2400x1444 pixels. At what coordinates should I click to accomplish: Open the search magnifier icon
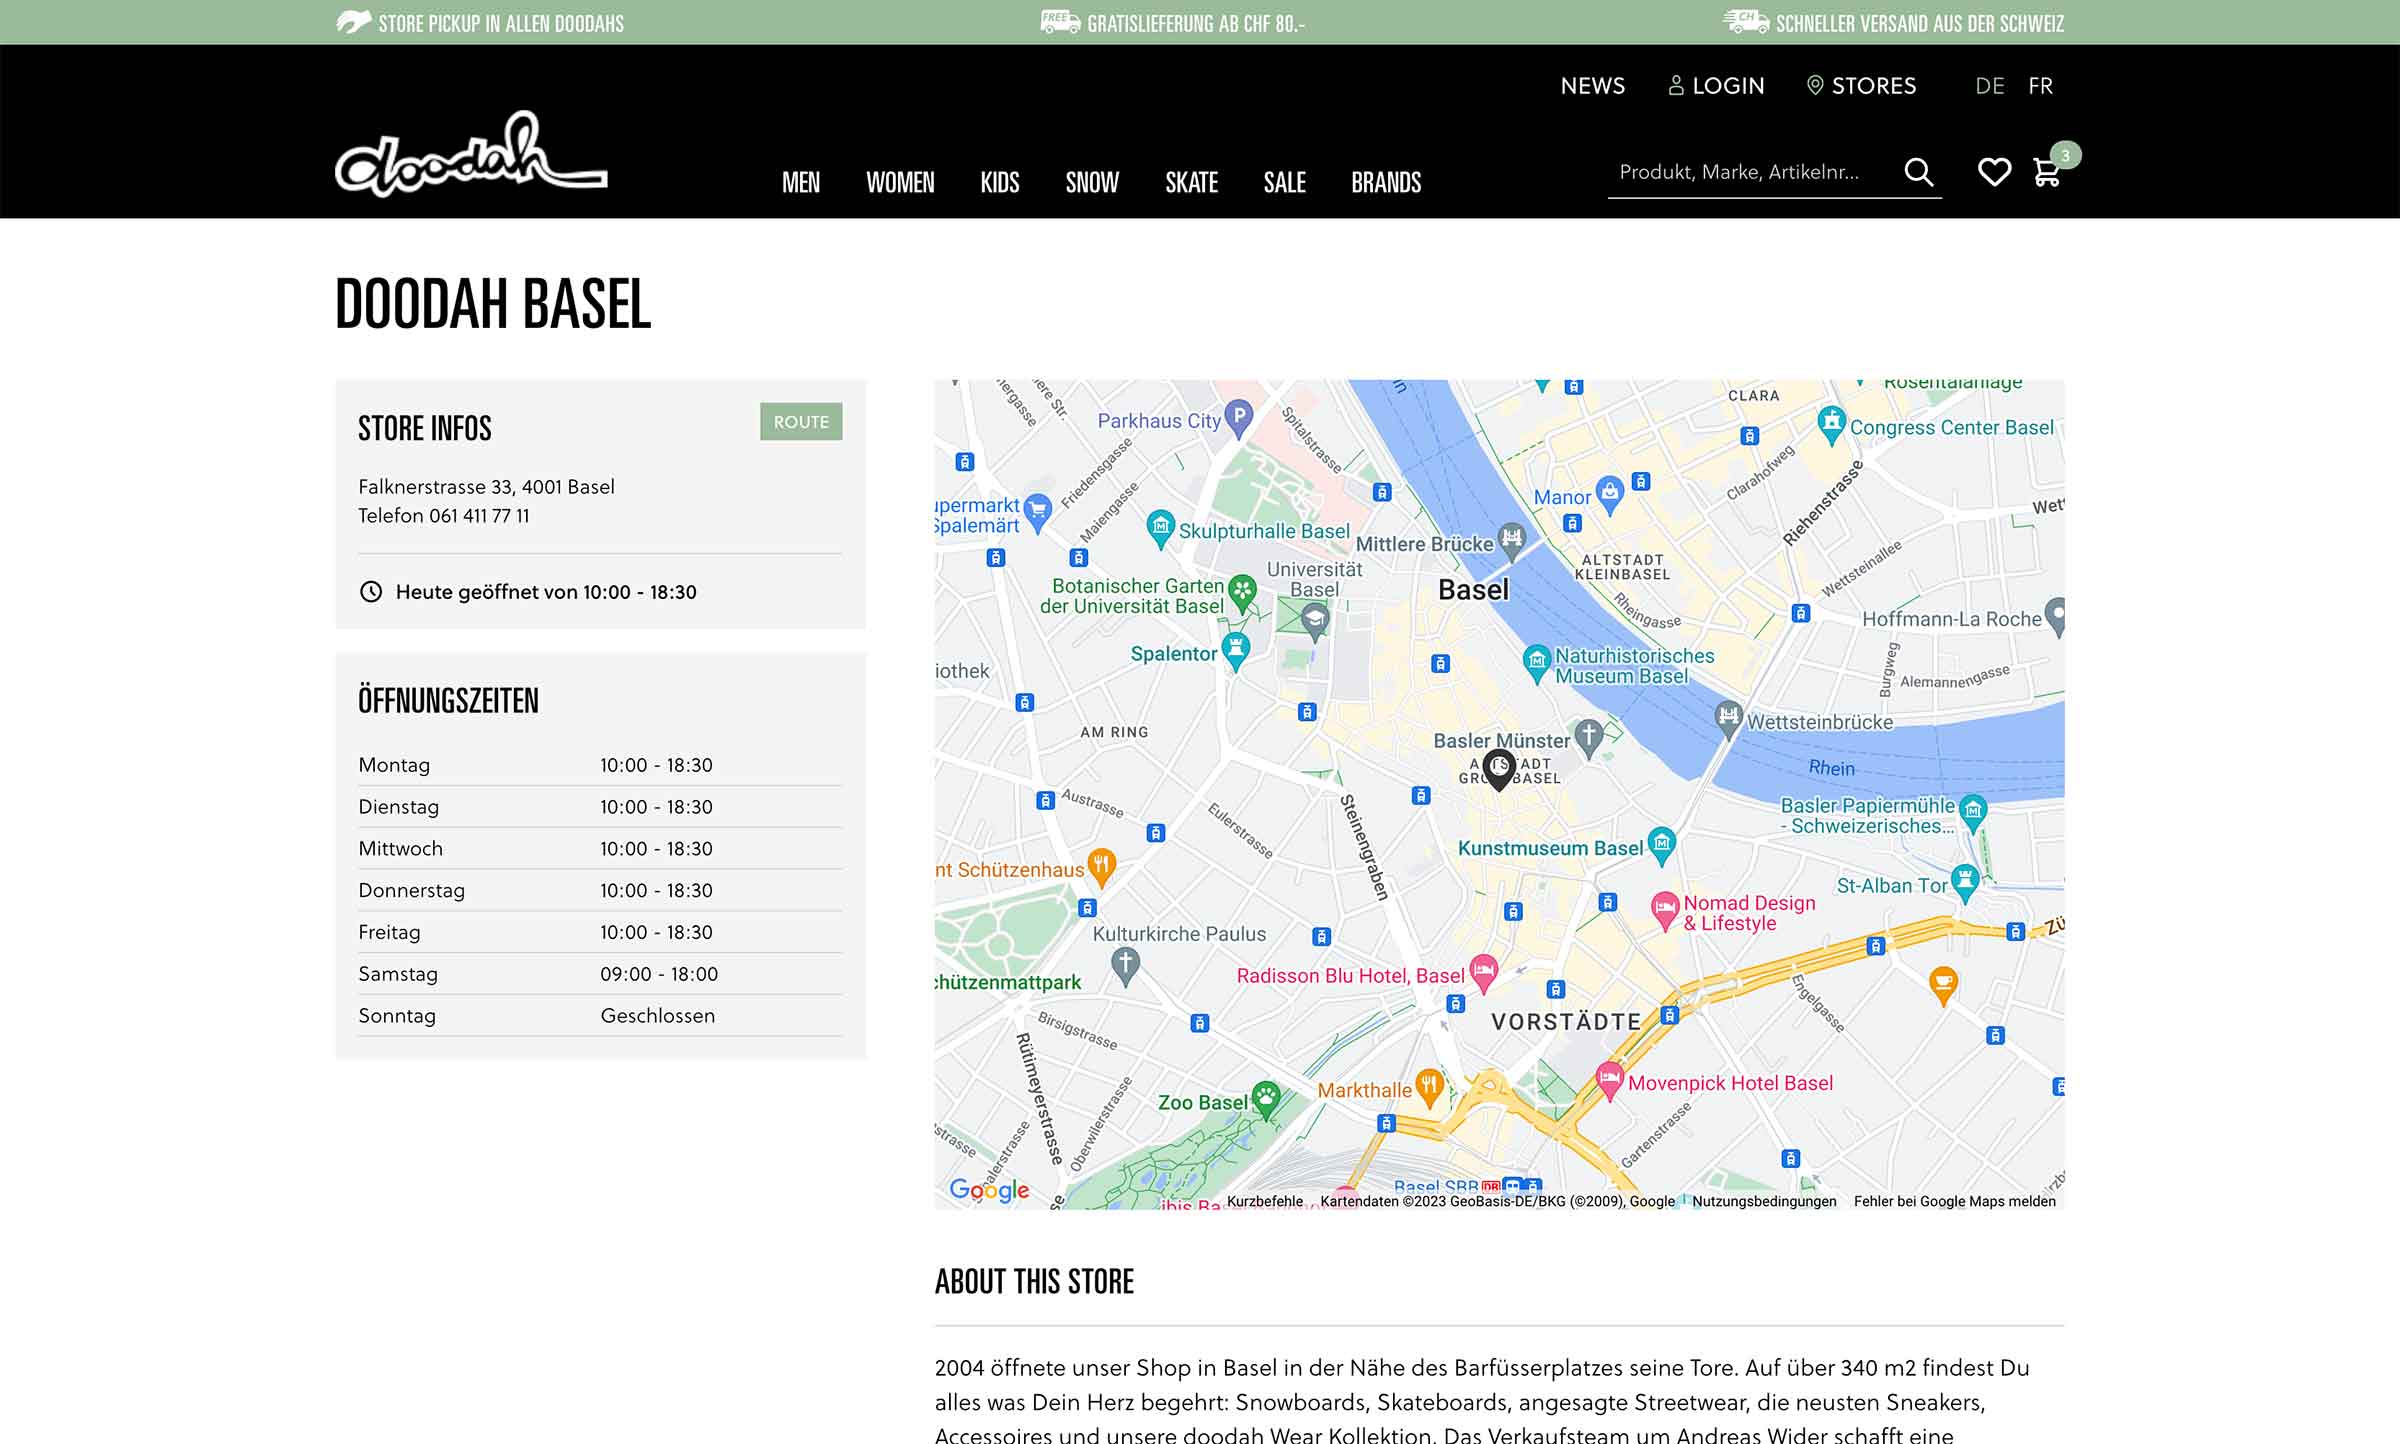tap(1918, 172)
